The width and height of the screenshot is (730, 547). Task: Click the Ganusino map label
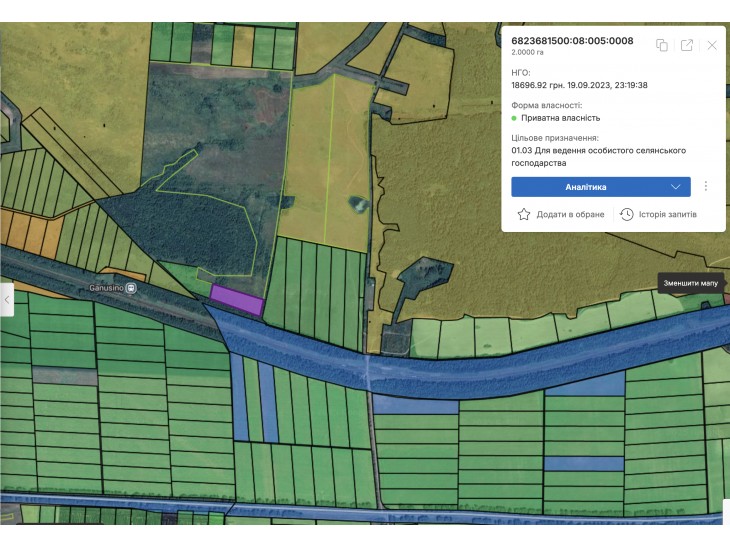click(x=107, y=288)
